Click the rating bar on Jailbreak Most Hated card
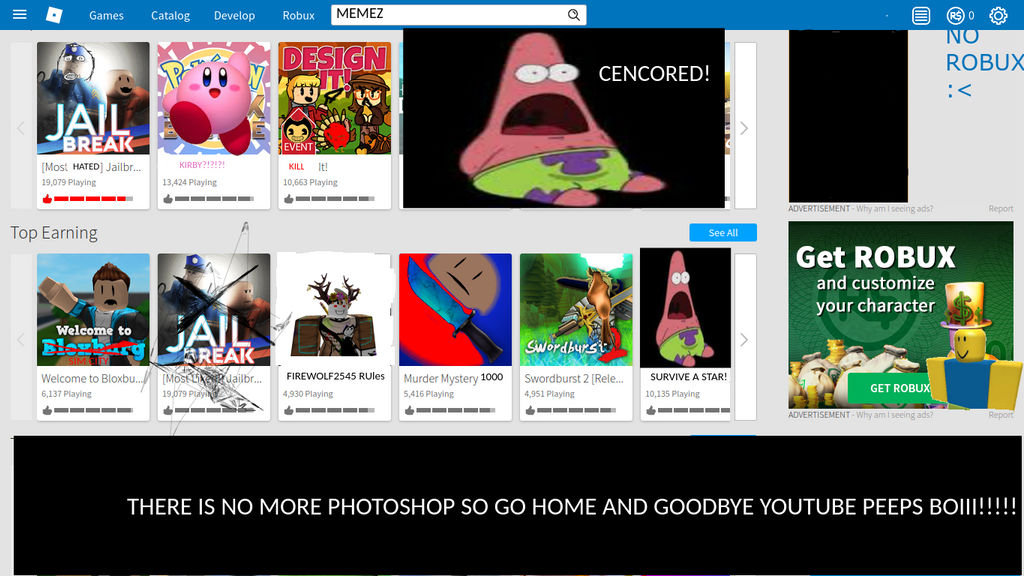 coord(93,199)
